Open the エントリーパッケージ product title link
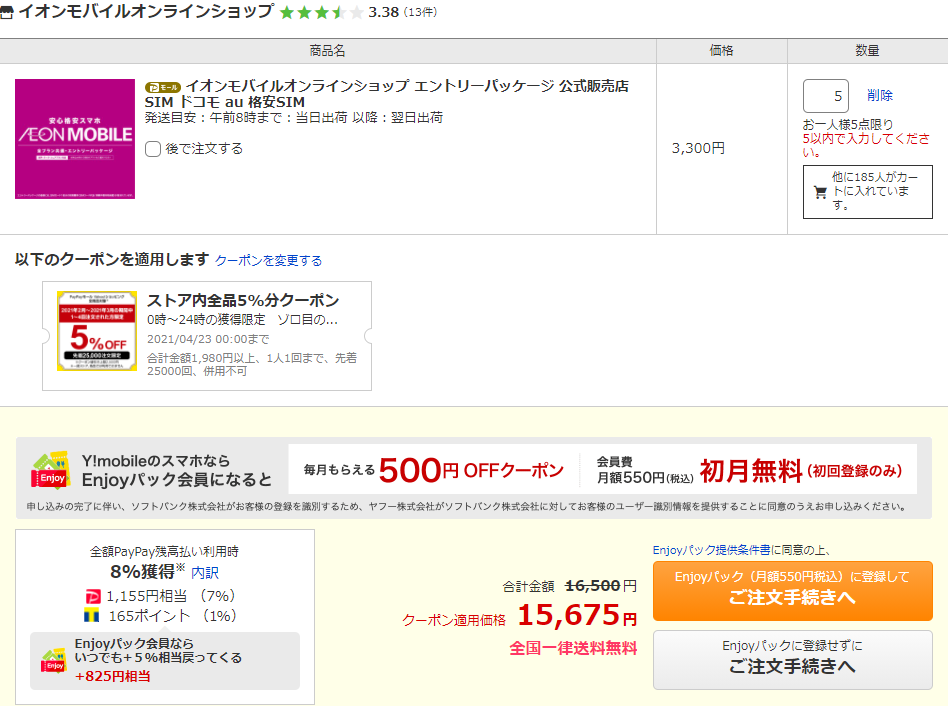The width and height of the screenshot is (948, 706). pyautogui.click(x=386, y=94)
